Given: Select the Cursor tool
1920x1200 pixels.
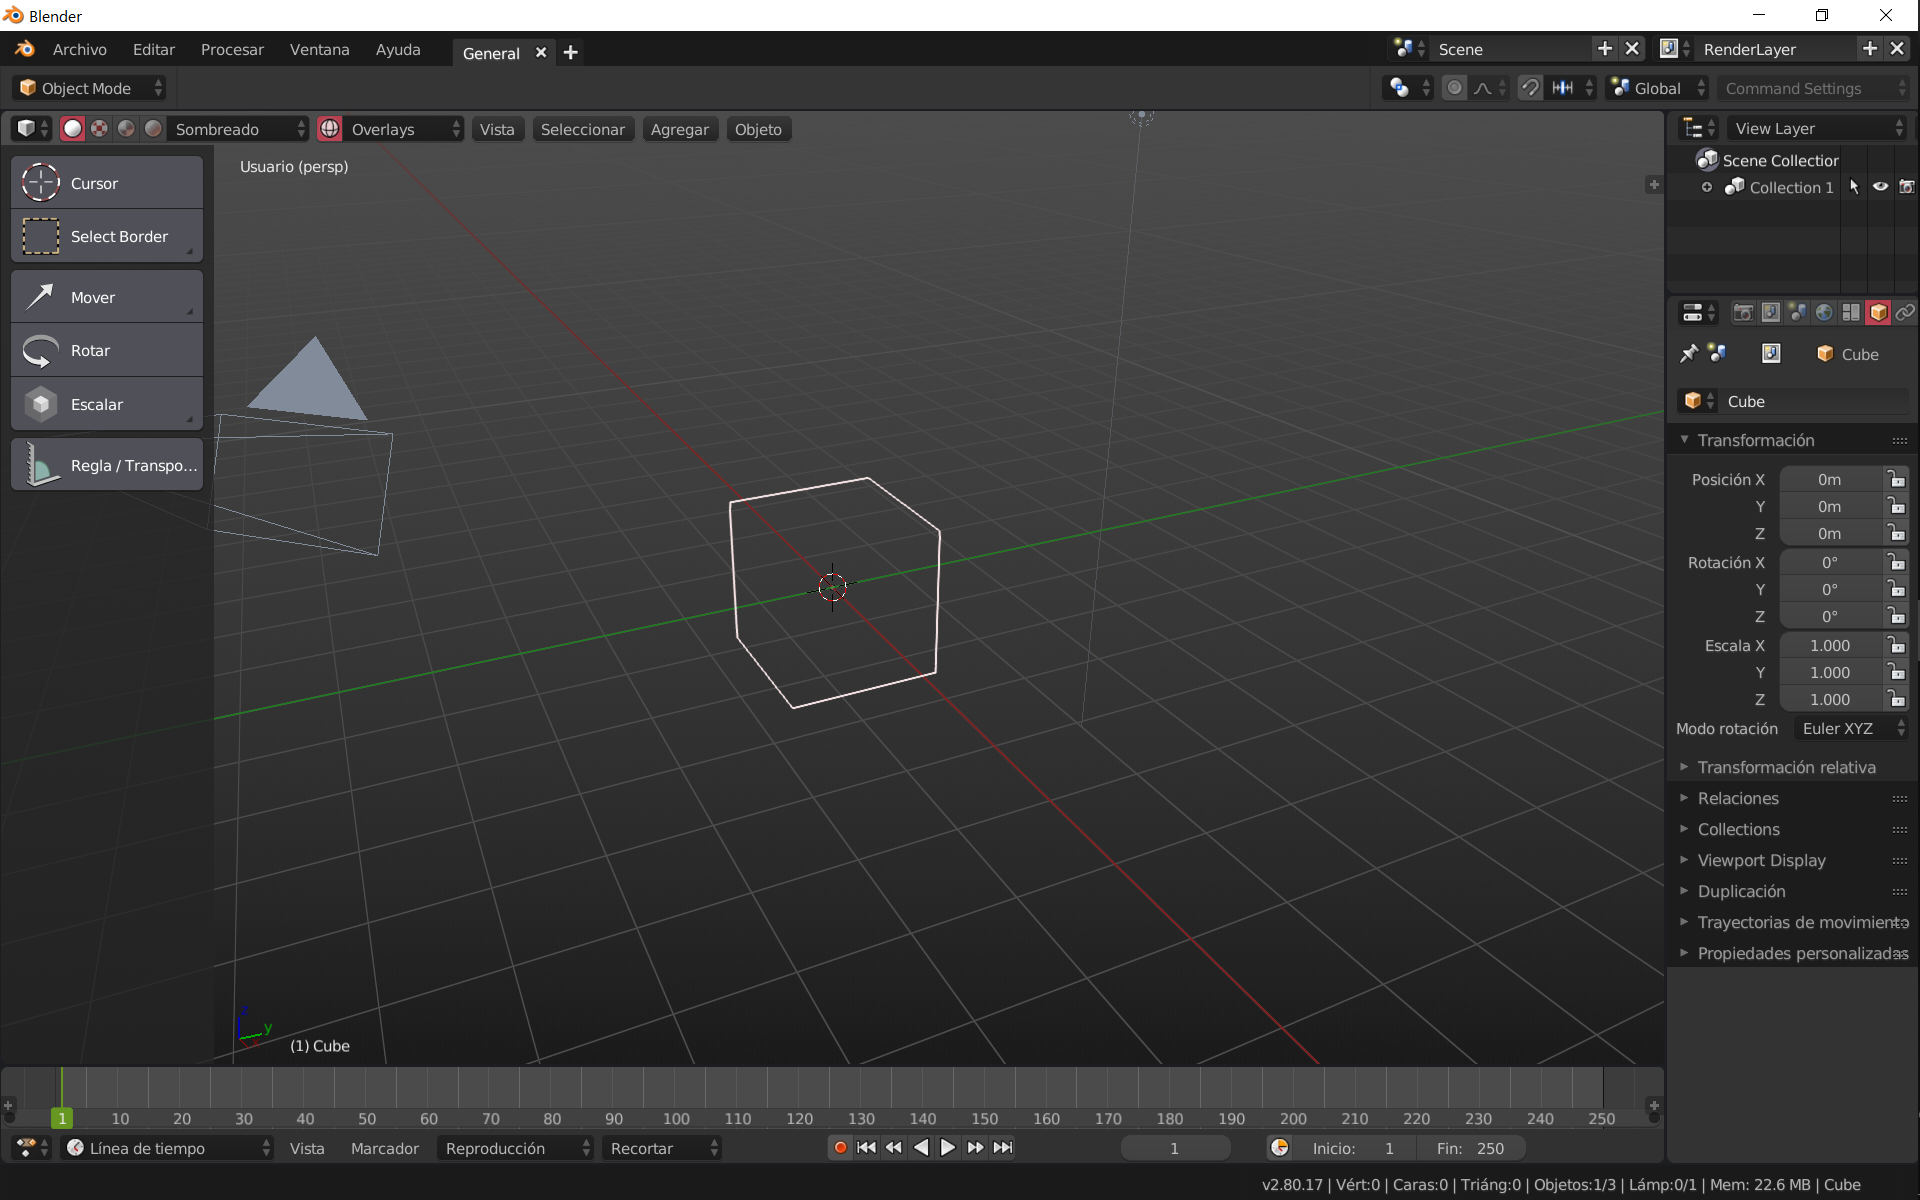Looking at the screenshot, I should pyautogui.click(x=106, y=183).
